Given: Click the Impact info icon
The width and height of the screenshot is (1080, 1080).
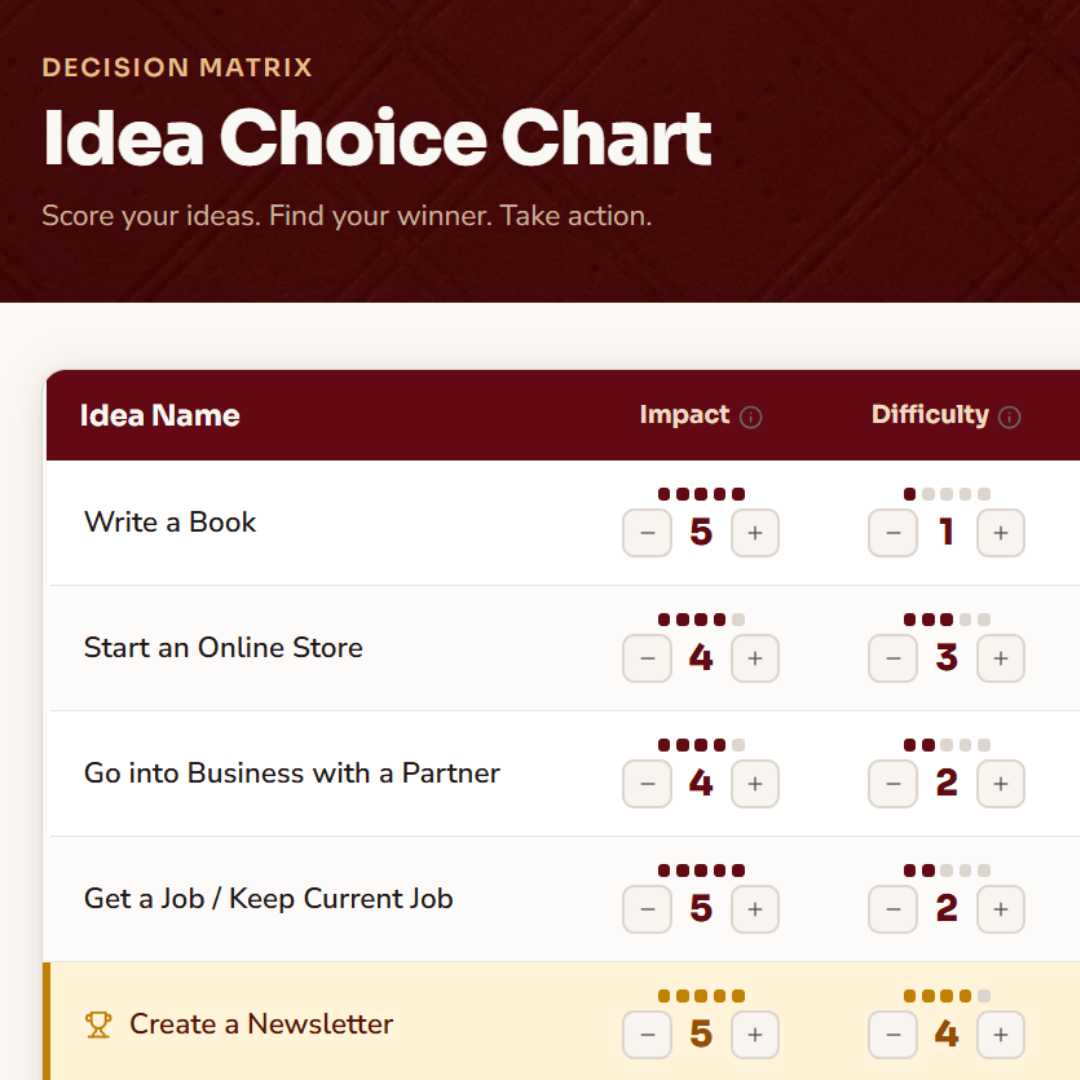Looking at the screenshot, I should [751, 417].
